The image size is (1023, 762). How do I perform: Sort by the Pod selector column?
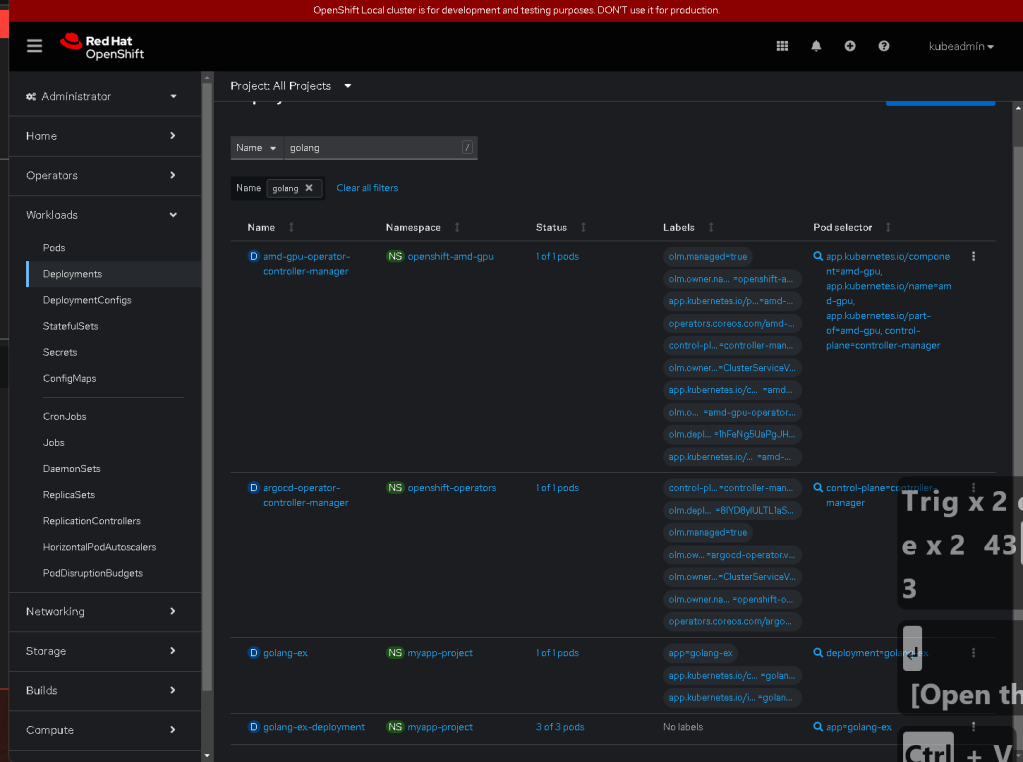851,227
